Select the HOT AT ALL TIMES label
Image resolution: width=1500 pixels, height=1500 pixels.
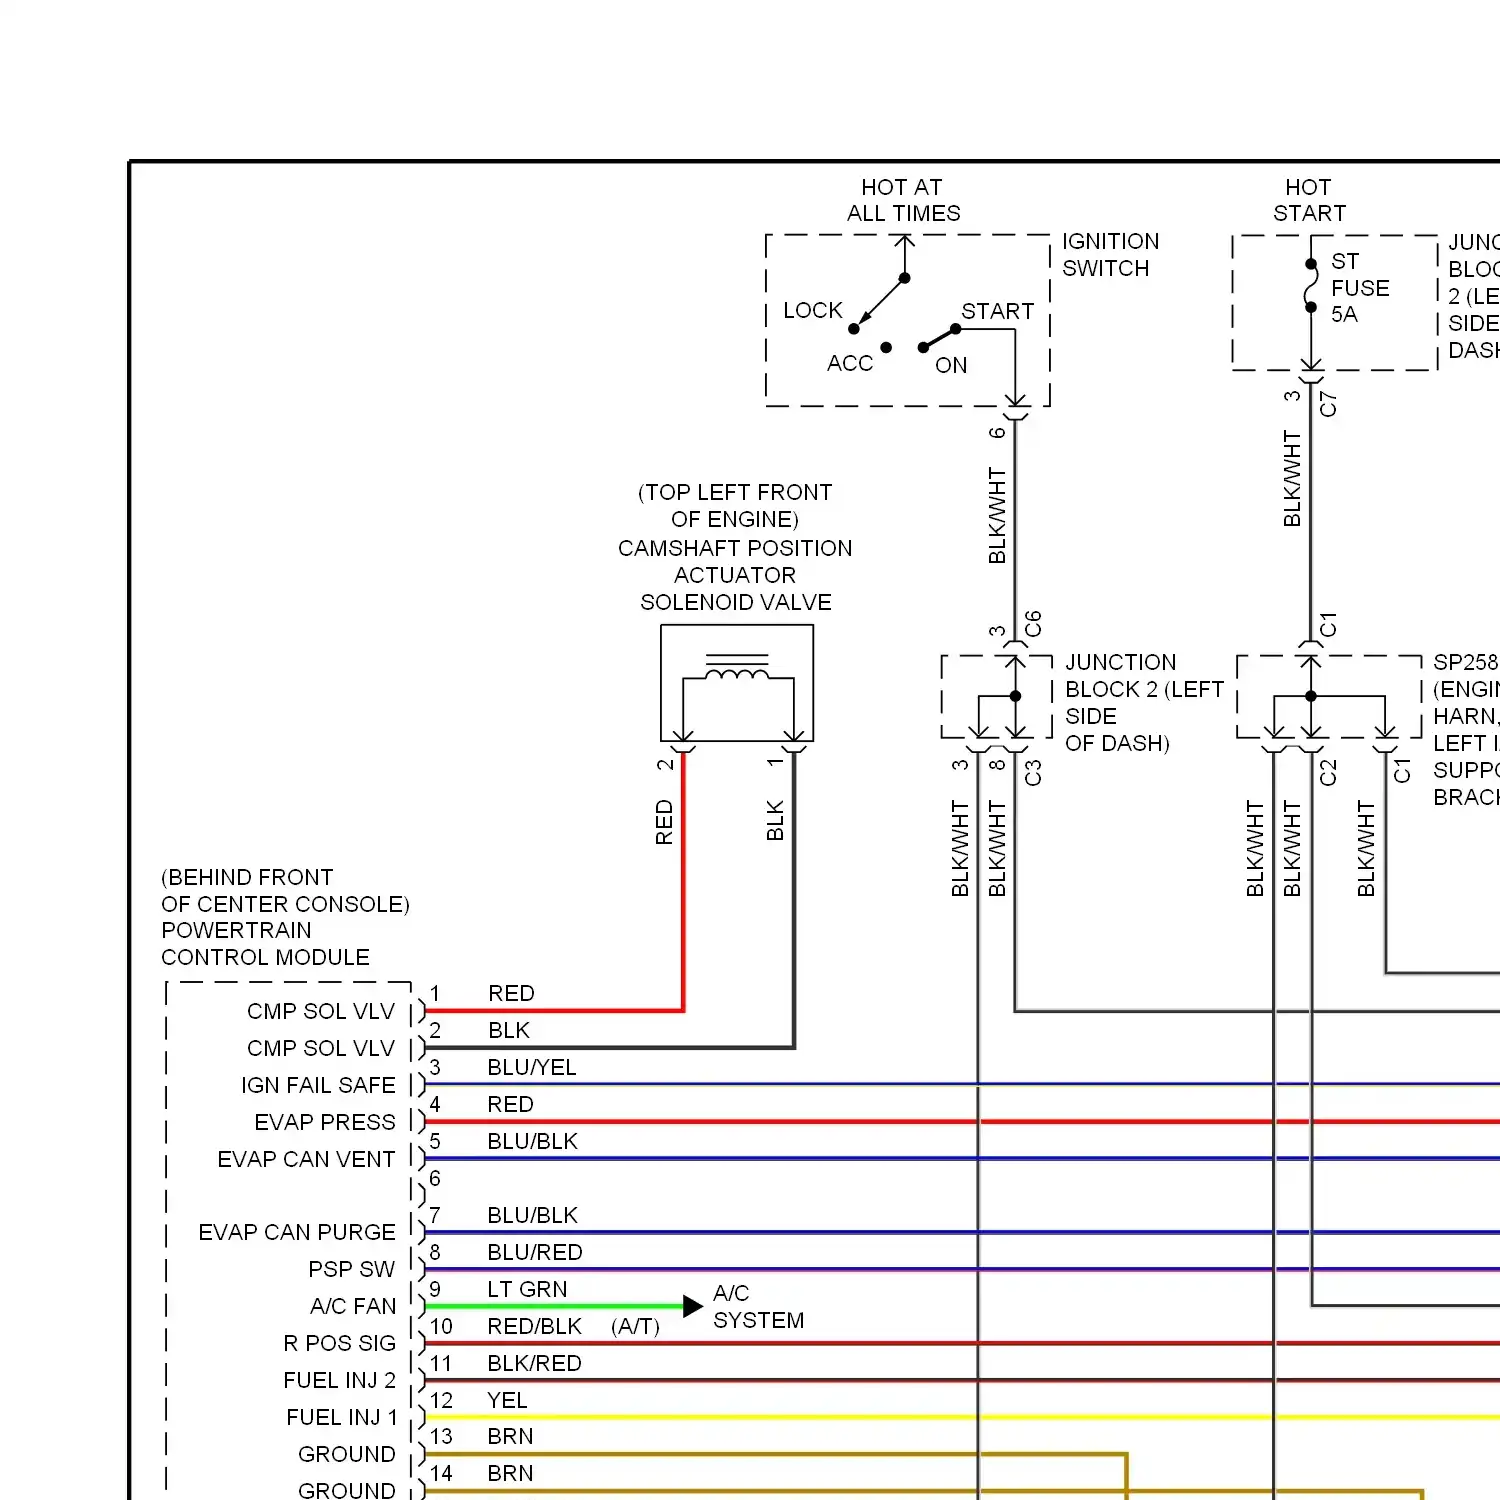click(x=903, y=200)
